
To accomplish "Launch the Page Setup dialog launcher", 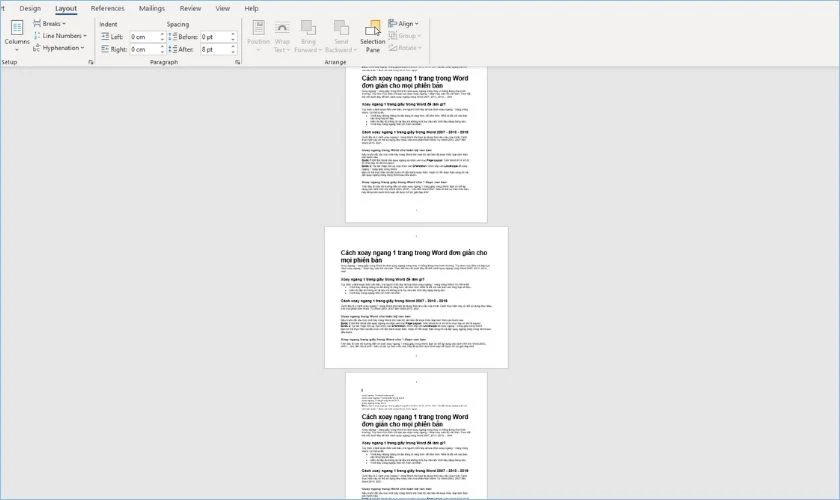I will click(x=91, y=62).
